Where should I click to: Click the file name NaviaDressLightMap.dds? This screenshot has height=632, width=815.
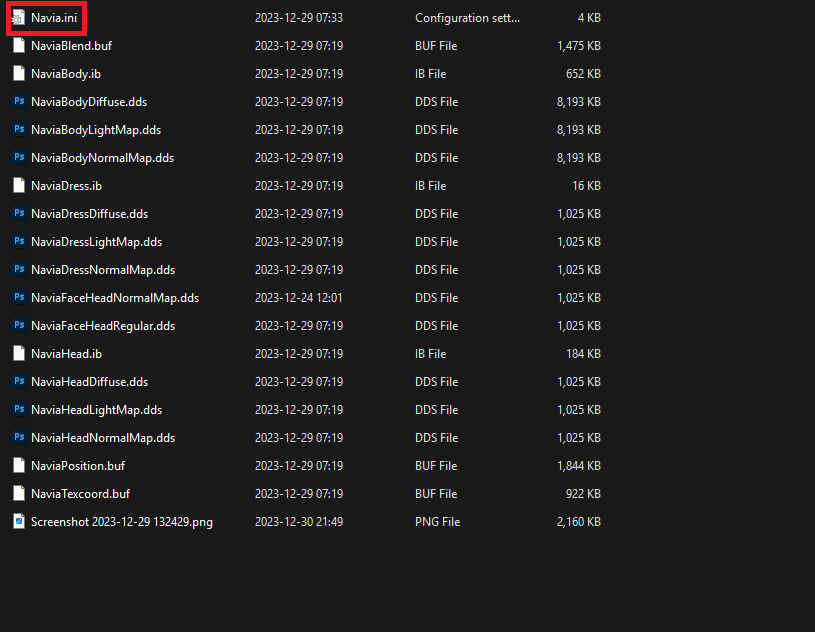(x=97, y=242)
